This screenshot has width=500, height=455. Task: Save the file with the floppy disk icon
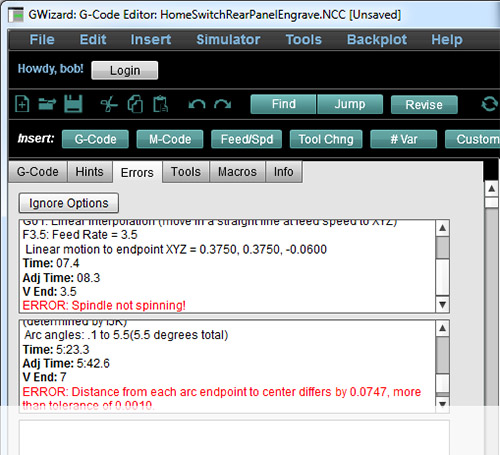click(x=73, y=104)
